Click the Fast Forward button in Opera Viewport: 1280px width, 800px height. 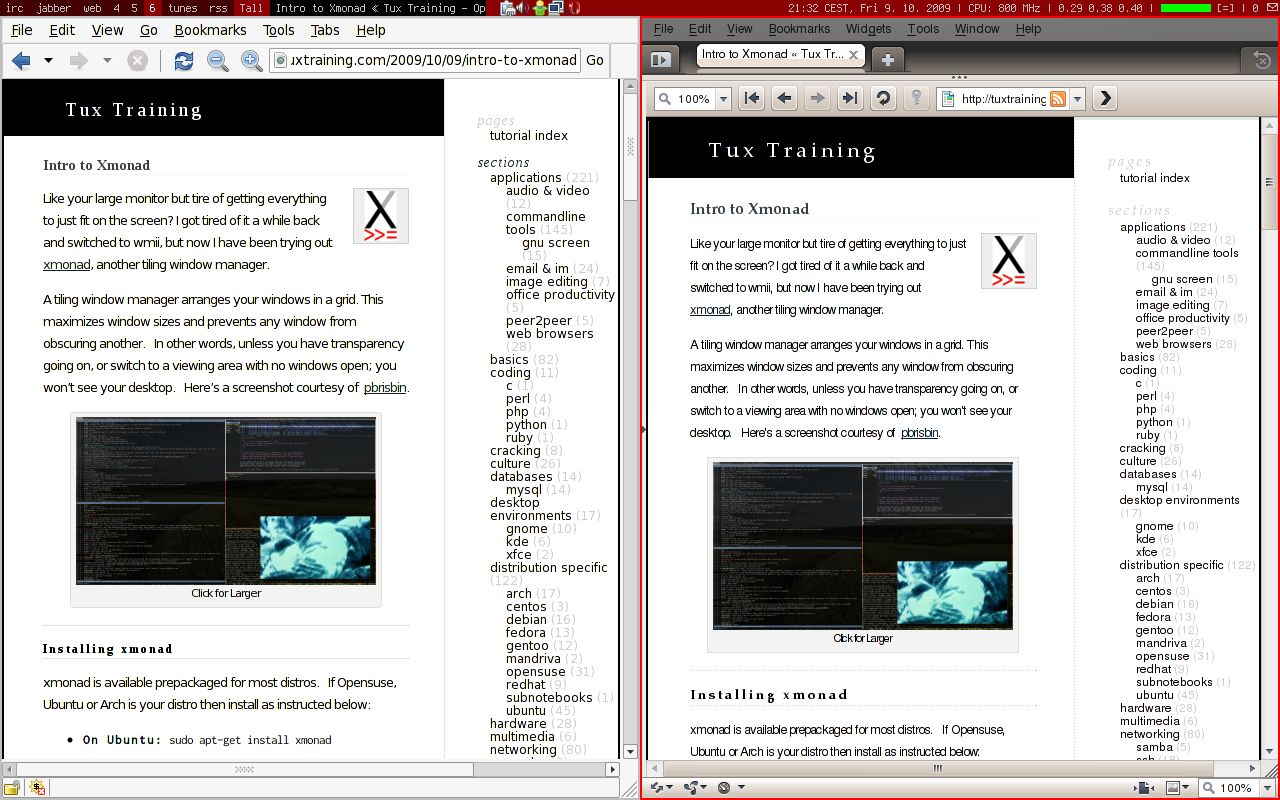coord(850,98)
